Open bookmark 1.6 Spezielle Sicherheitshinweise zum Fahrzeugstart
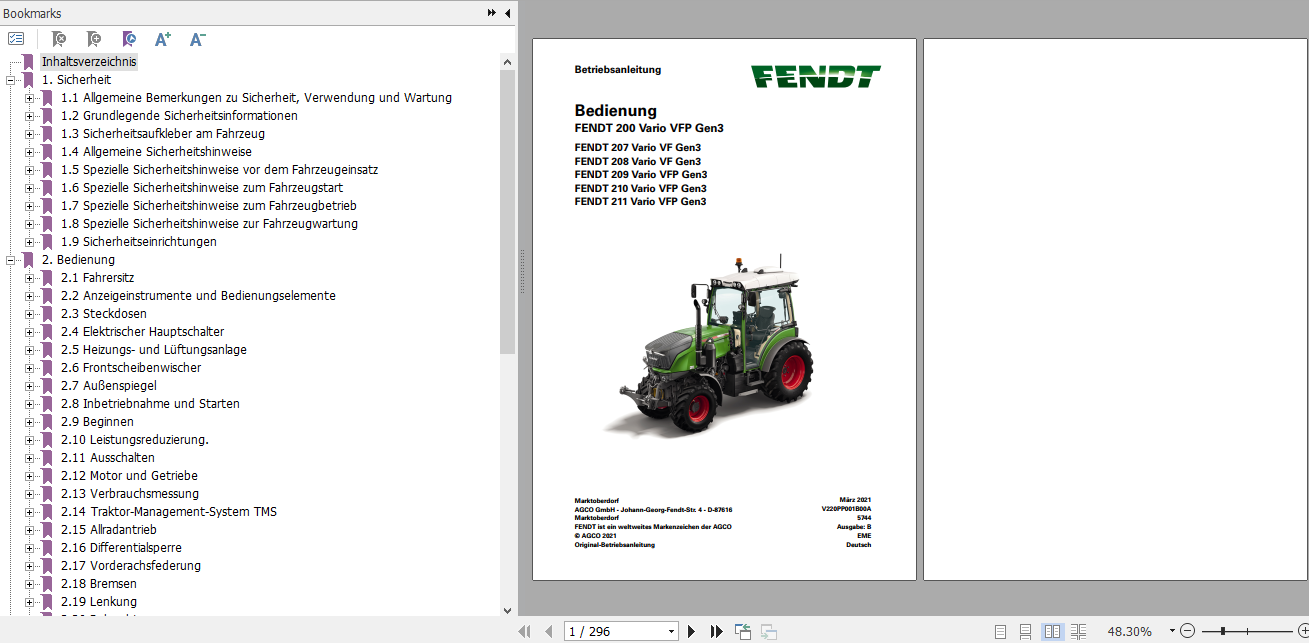Viewport: 1309px width, 643px height. click(x=202, y=188)
